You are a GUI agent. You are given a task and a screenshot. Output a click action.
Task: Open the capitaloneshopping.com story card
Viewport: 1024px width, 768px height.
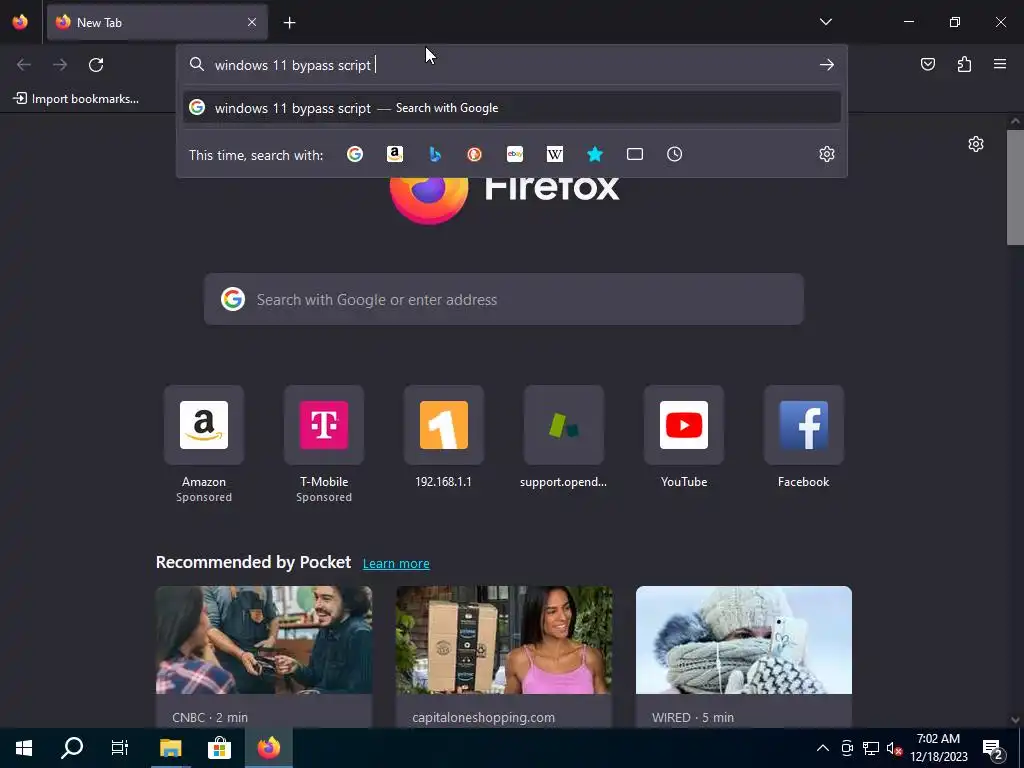504,656
